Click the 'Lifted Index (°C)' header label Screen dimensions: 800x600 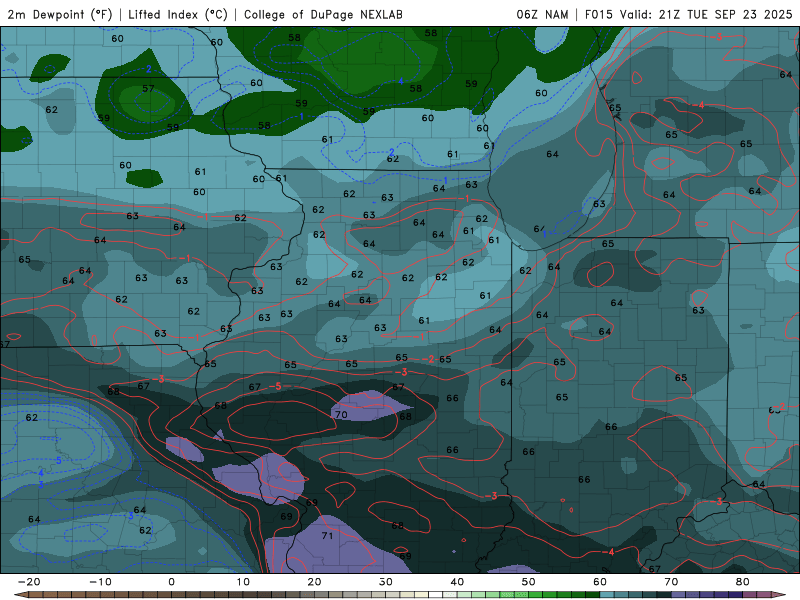[x=178, y=14]
